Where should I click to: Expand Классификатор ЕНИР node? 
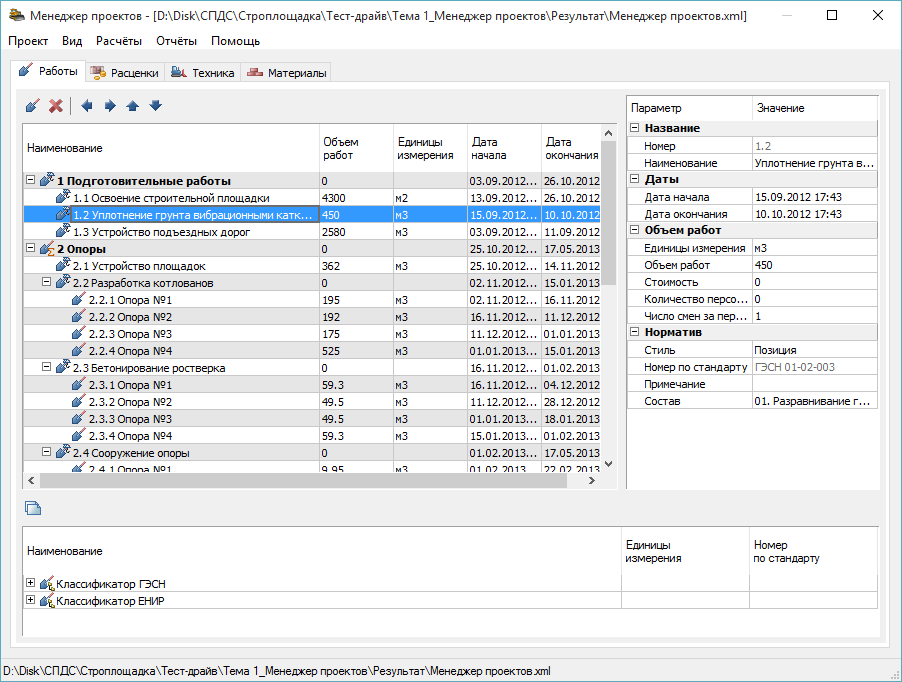coord(30,600)
